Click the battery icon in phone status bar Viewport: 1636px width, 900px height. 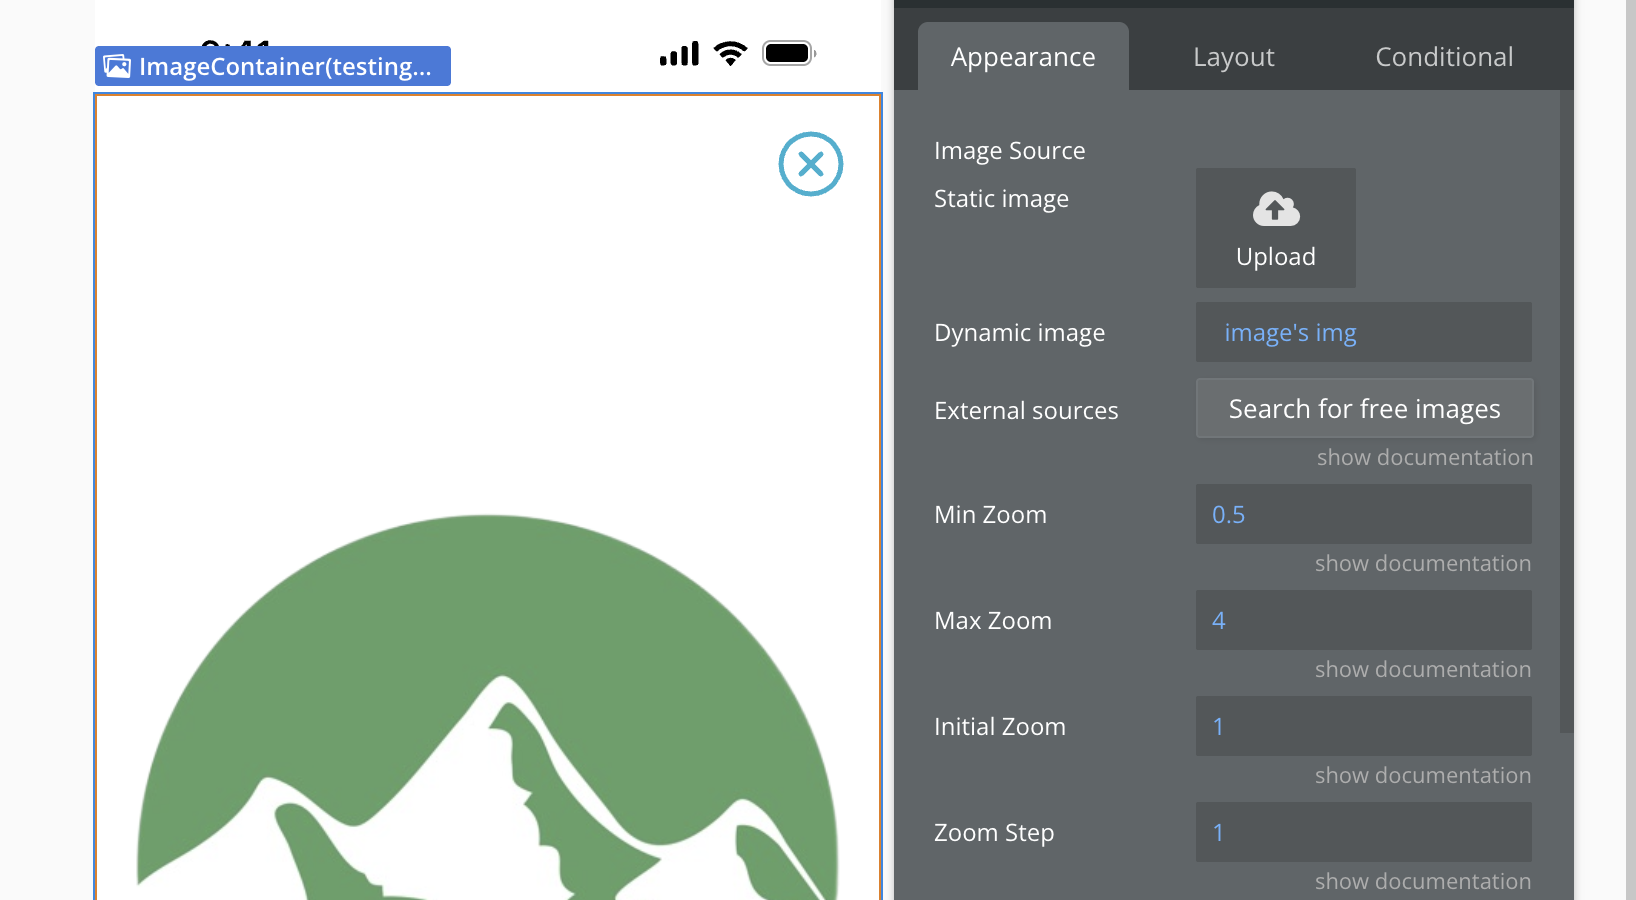tap(789, 54)
